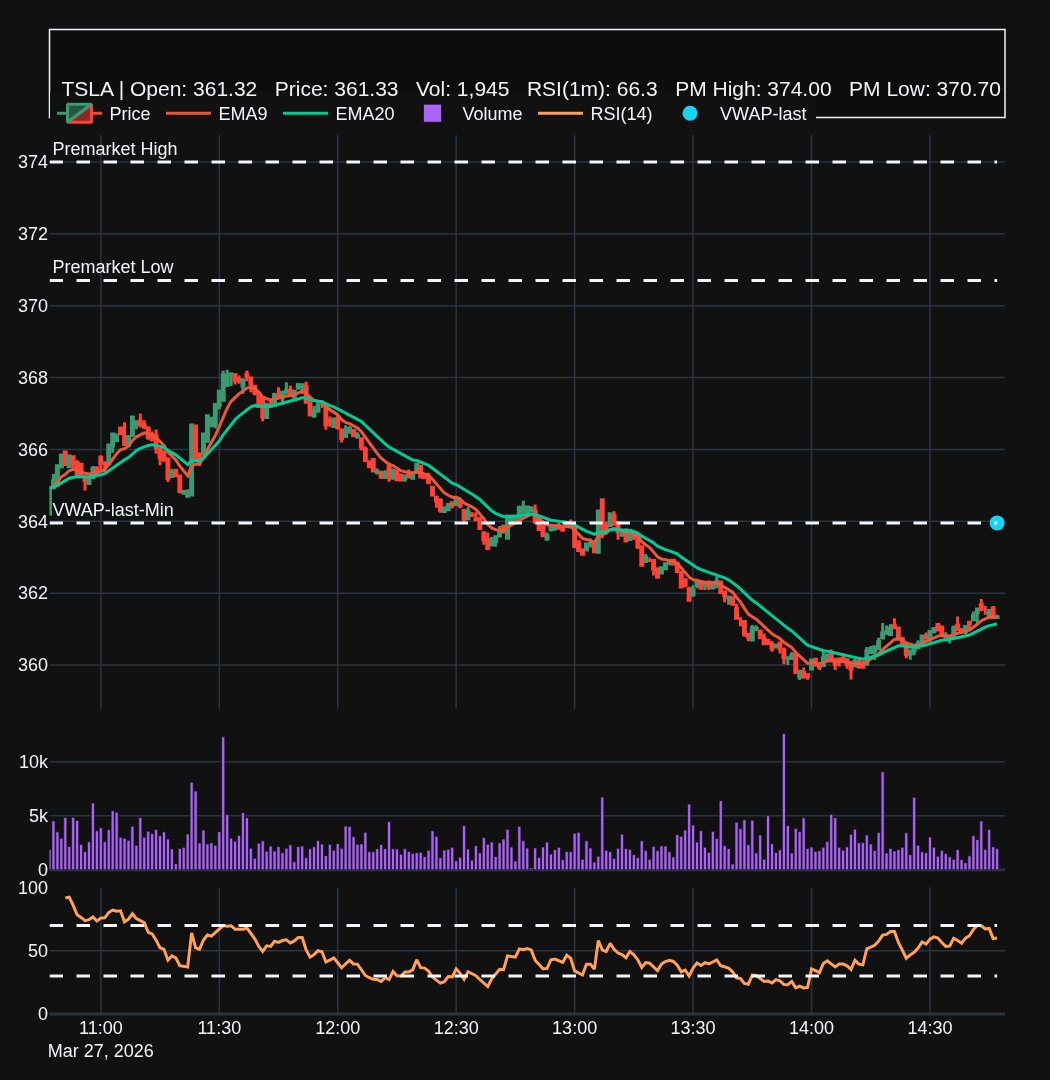Viewport: 1050px width, 1080px height.
Task: Toggle the EMA20 legend entry
Action: click(x=339, y=114)
